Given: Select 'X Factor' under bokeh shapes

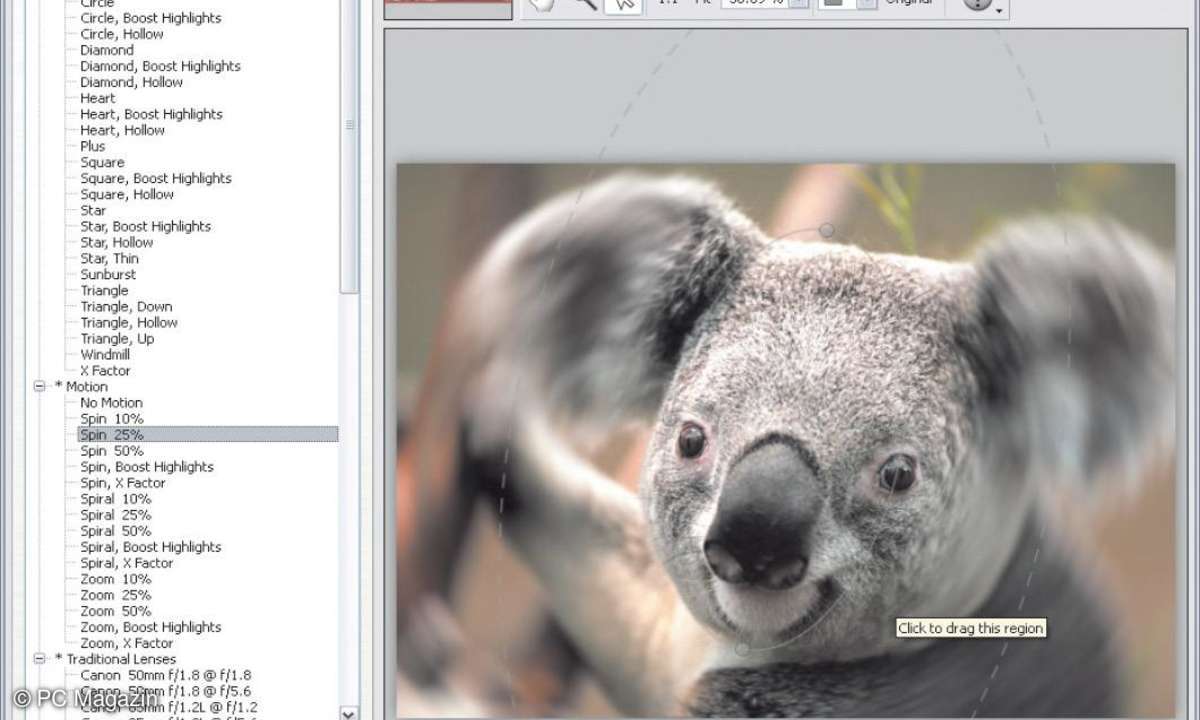Looking at the screenshot, I should (x=105, y=370).
